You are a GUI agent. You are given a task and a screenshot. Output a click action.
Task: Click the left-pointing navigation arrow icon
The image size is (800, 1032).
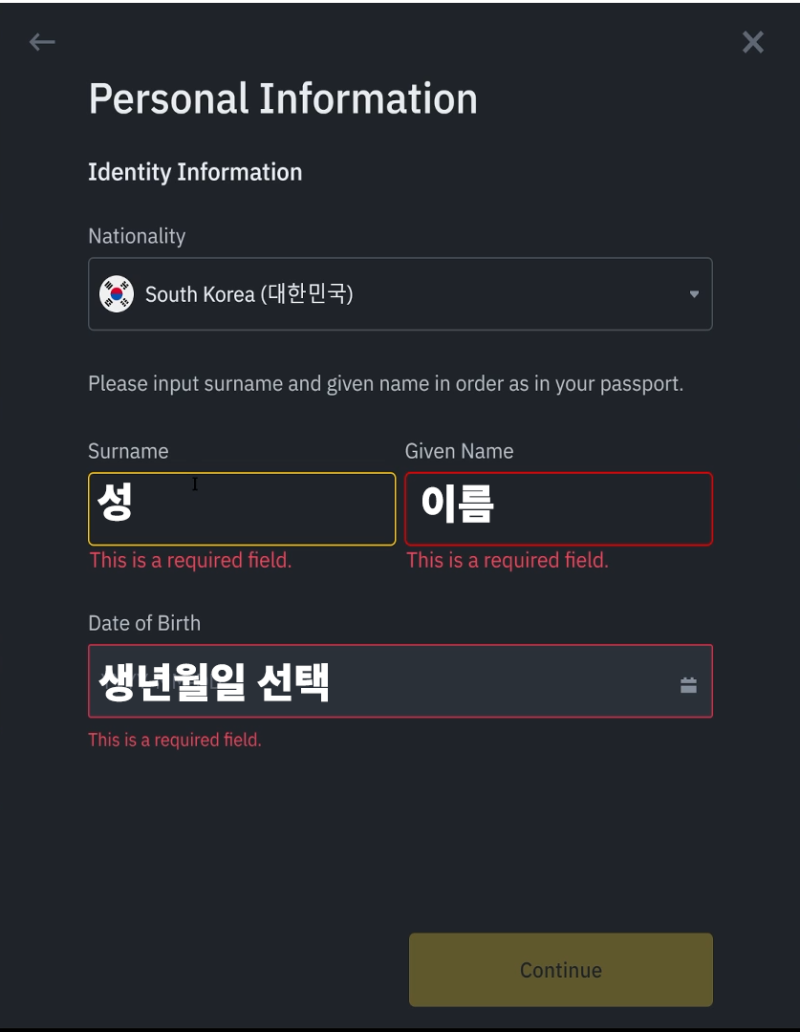coord(42,42)
